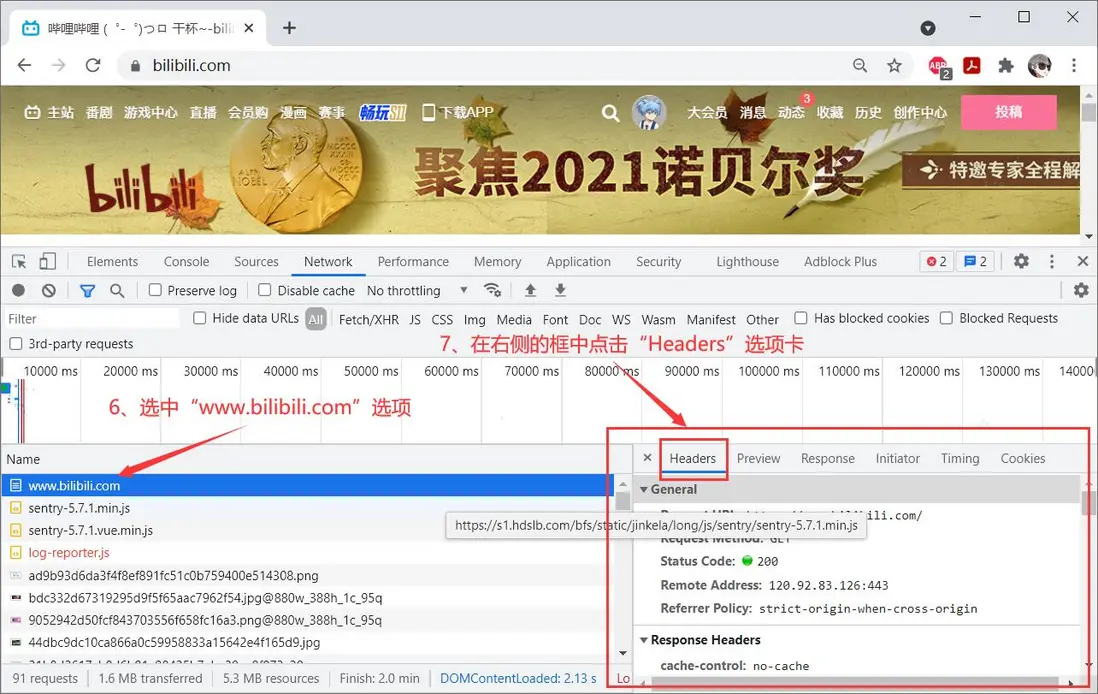
Task: Open the Performance tab
Action: [413, 261]
